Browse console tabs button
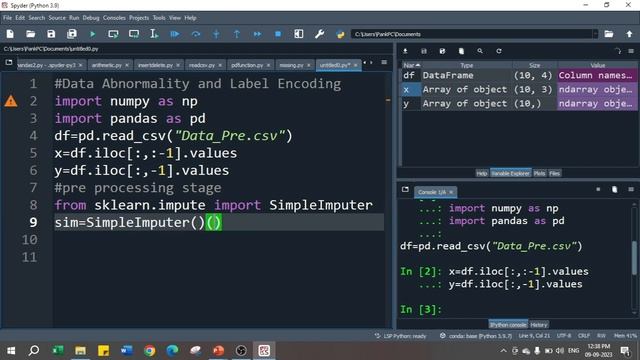 coord(405,189)
